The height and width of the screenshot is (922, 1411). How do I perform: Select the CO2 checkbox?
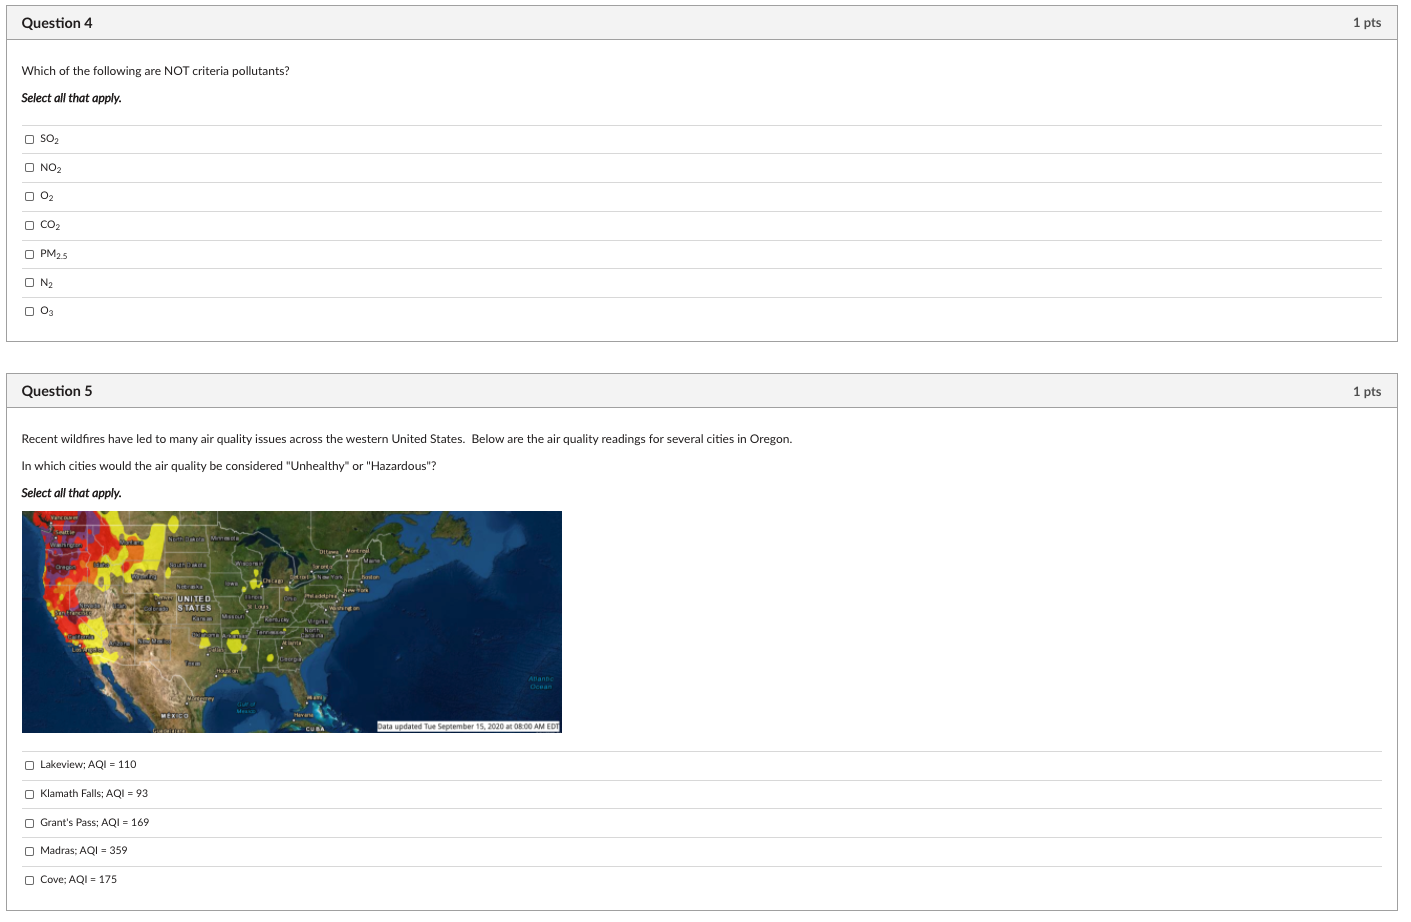pyautogui.click(x=30, y=225)
